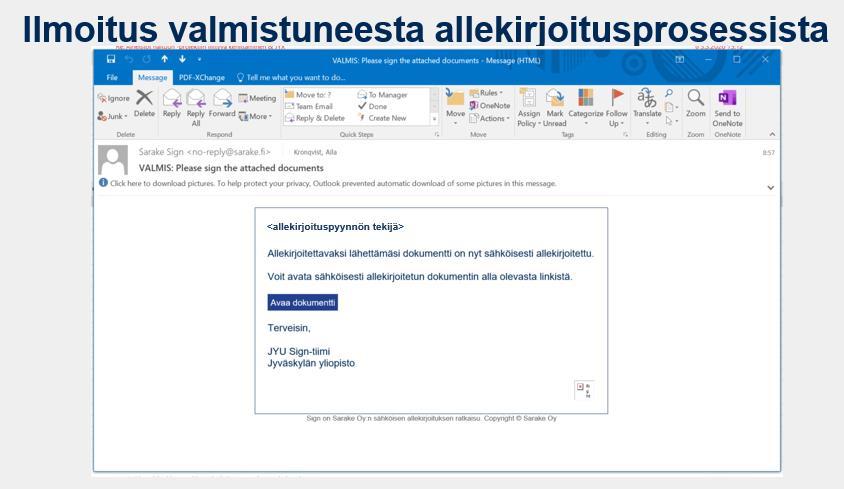Click the Follow Up flag
This screenshot has height=489, width=844.
coord(617,108)
